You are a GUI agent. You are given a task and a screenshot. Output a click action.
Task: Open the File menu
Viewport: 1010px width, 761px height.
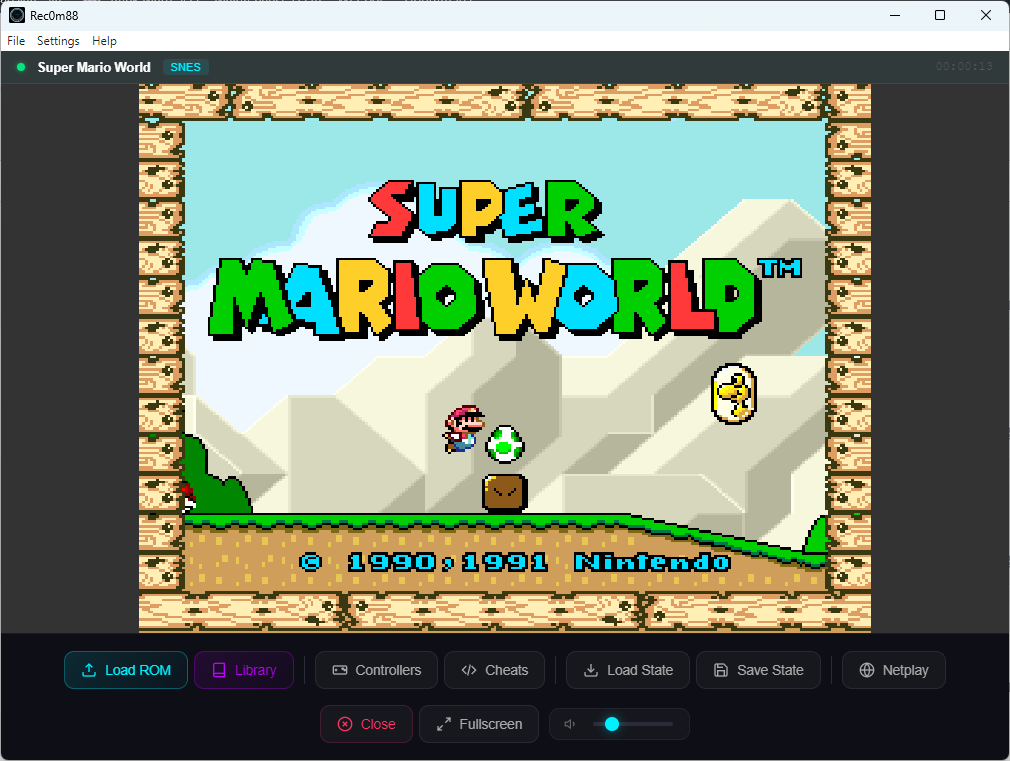[x=16, y=41]
